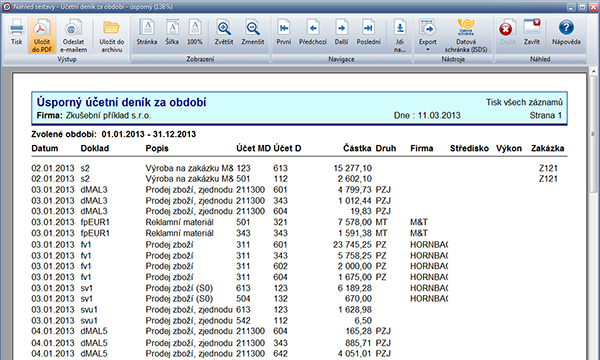Zoom in with Zvětšit
The width and height of the screenshot is (600, 360).
[224, 32]
